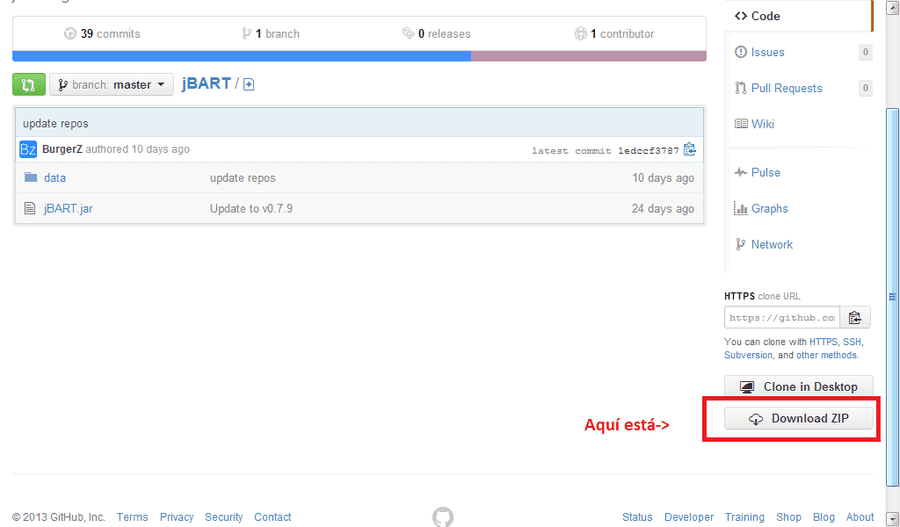This screenshot has width=900, height=527.
Task: Open the Issues tab
Action: [x=767, y=52]
